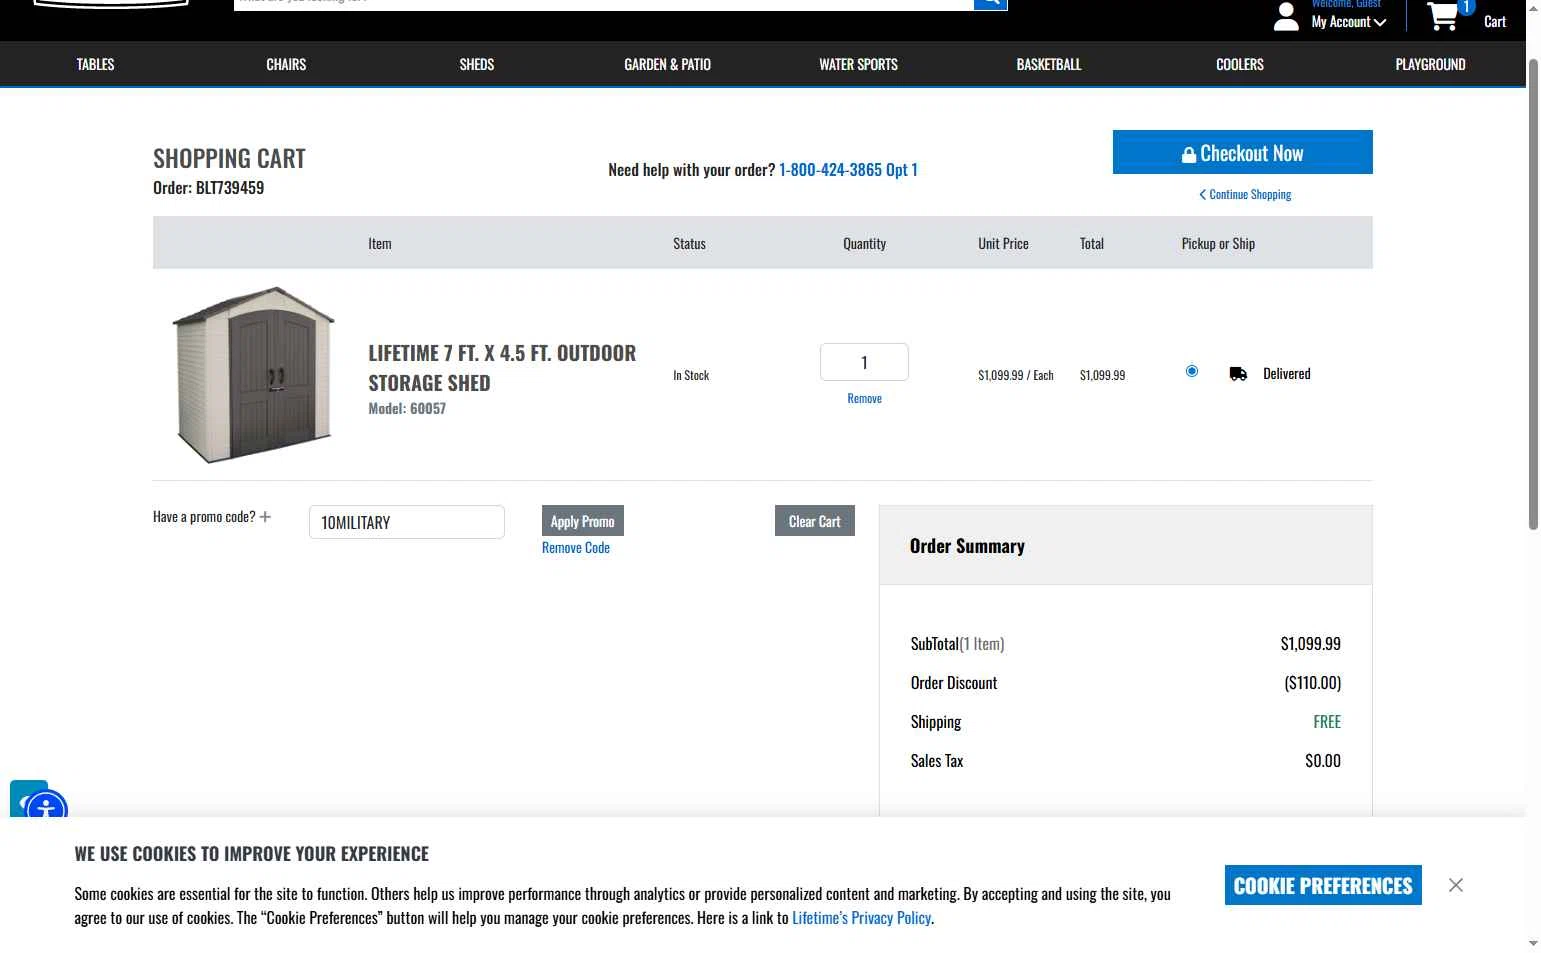1541x953 pixels.
Task: Expand promo code plus icon
Action: (265, 517)
